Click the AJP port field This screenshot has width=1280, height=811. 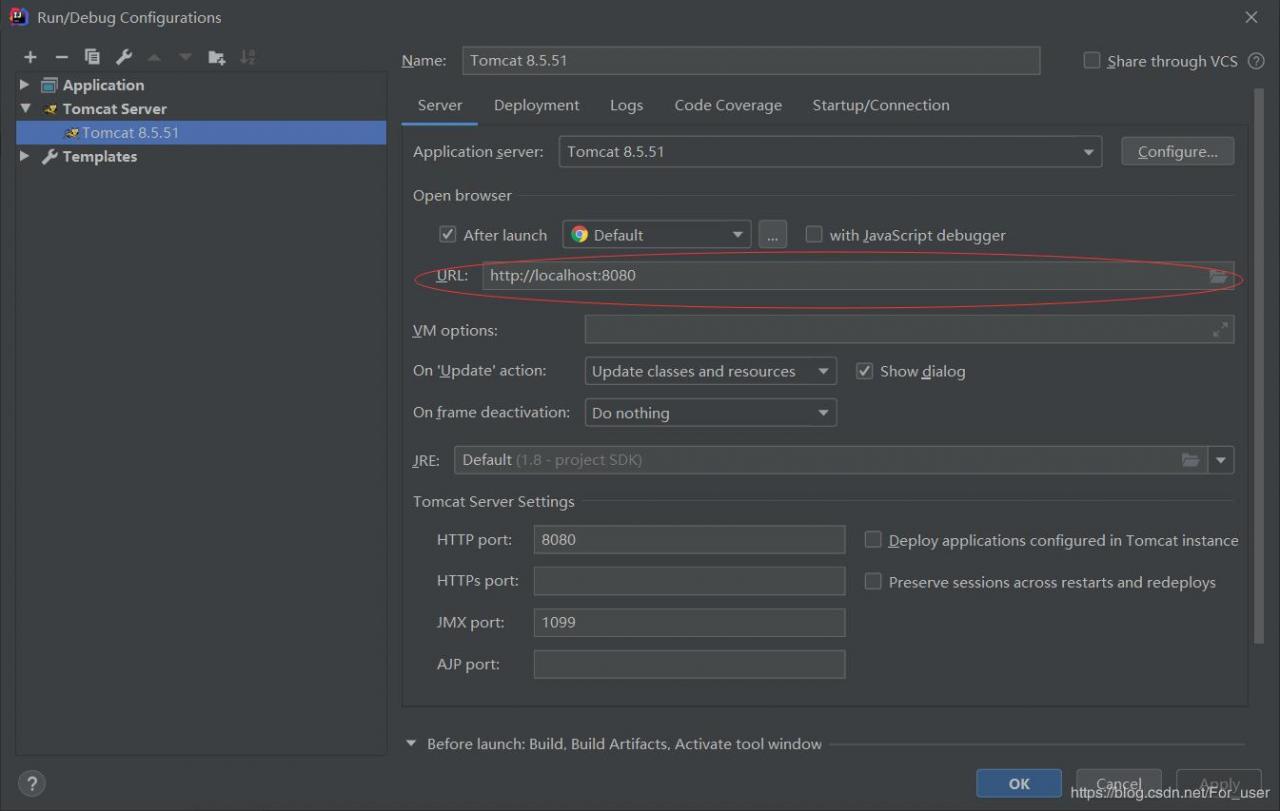pos(689,664)
